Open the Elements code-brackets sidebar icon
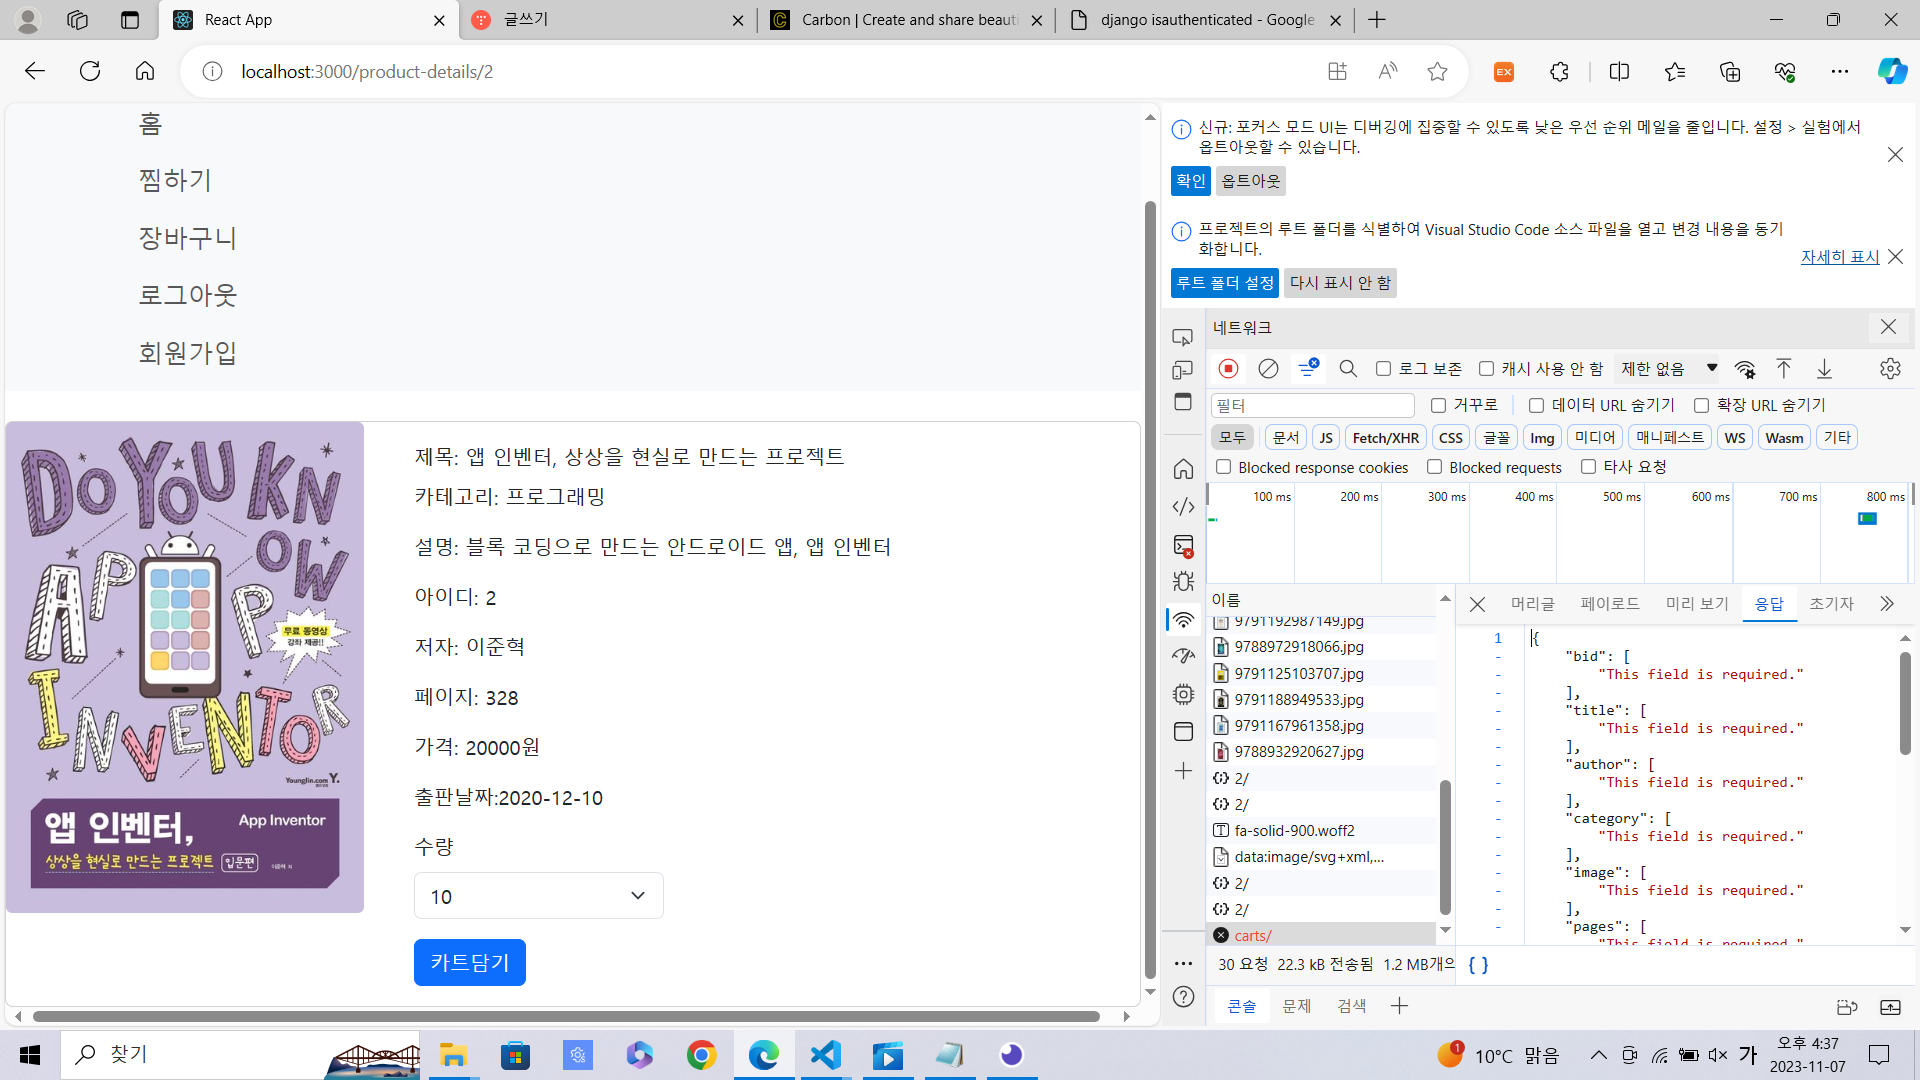1920x1080 pixels. [x=1183, y=507]
